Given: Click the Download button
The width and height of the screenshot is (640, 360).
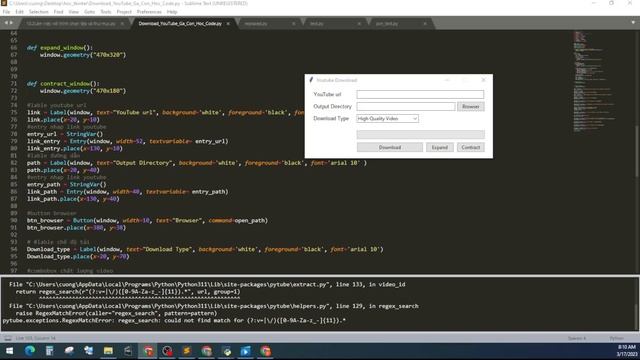Looking at the screenshot, I should tap(390, 147).
